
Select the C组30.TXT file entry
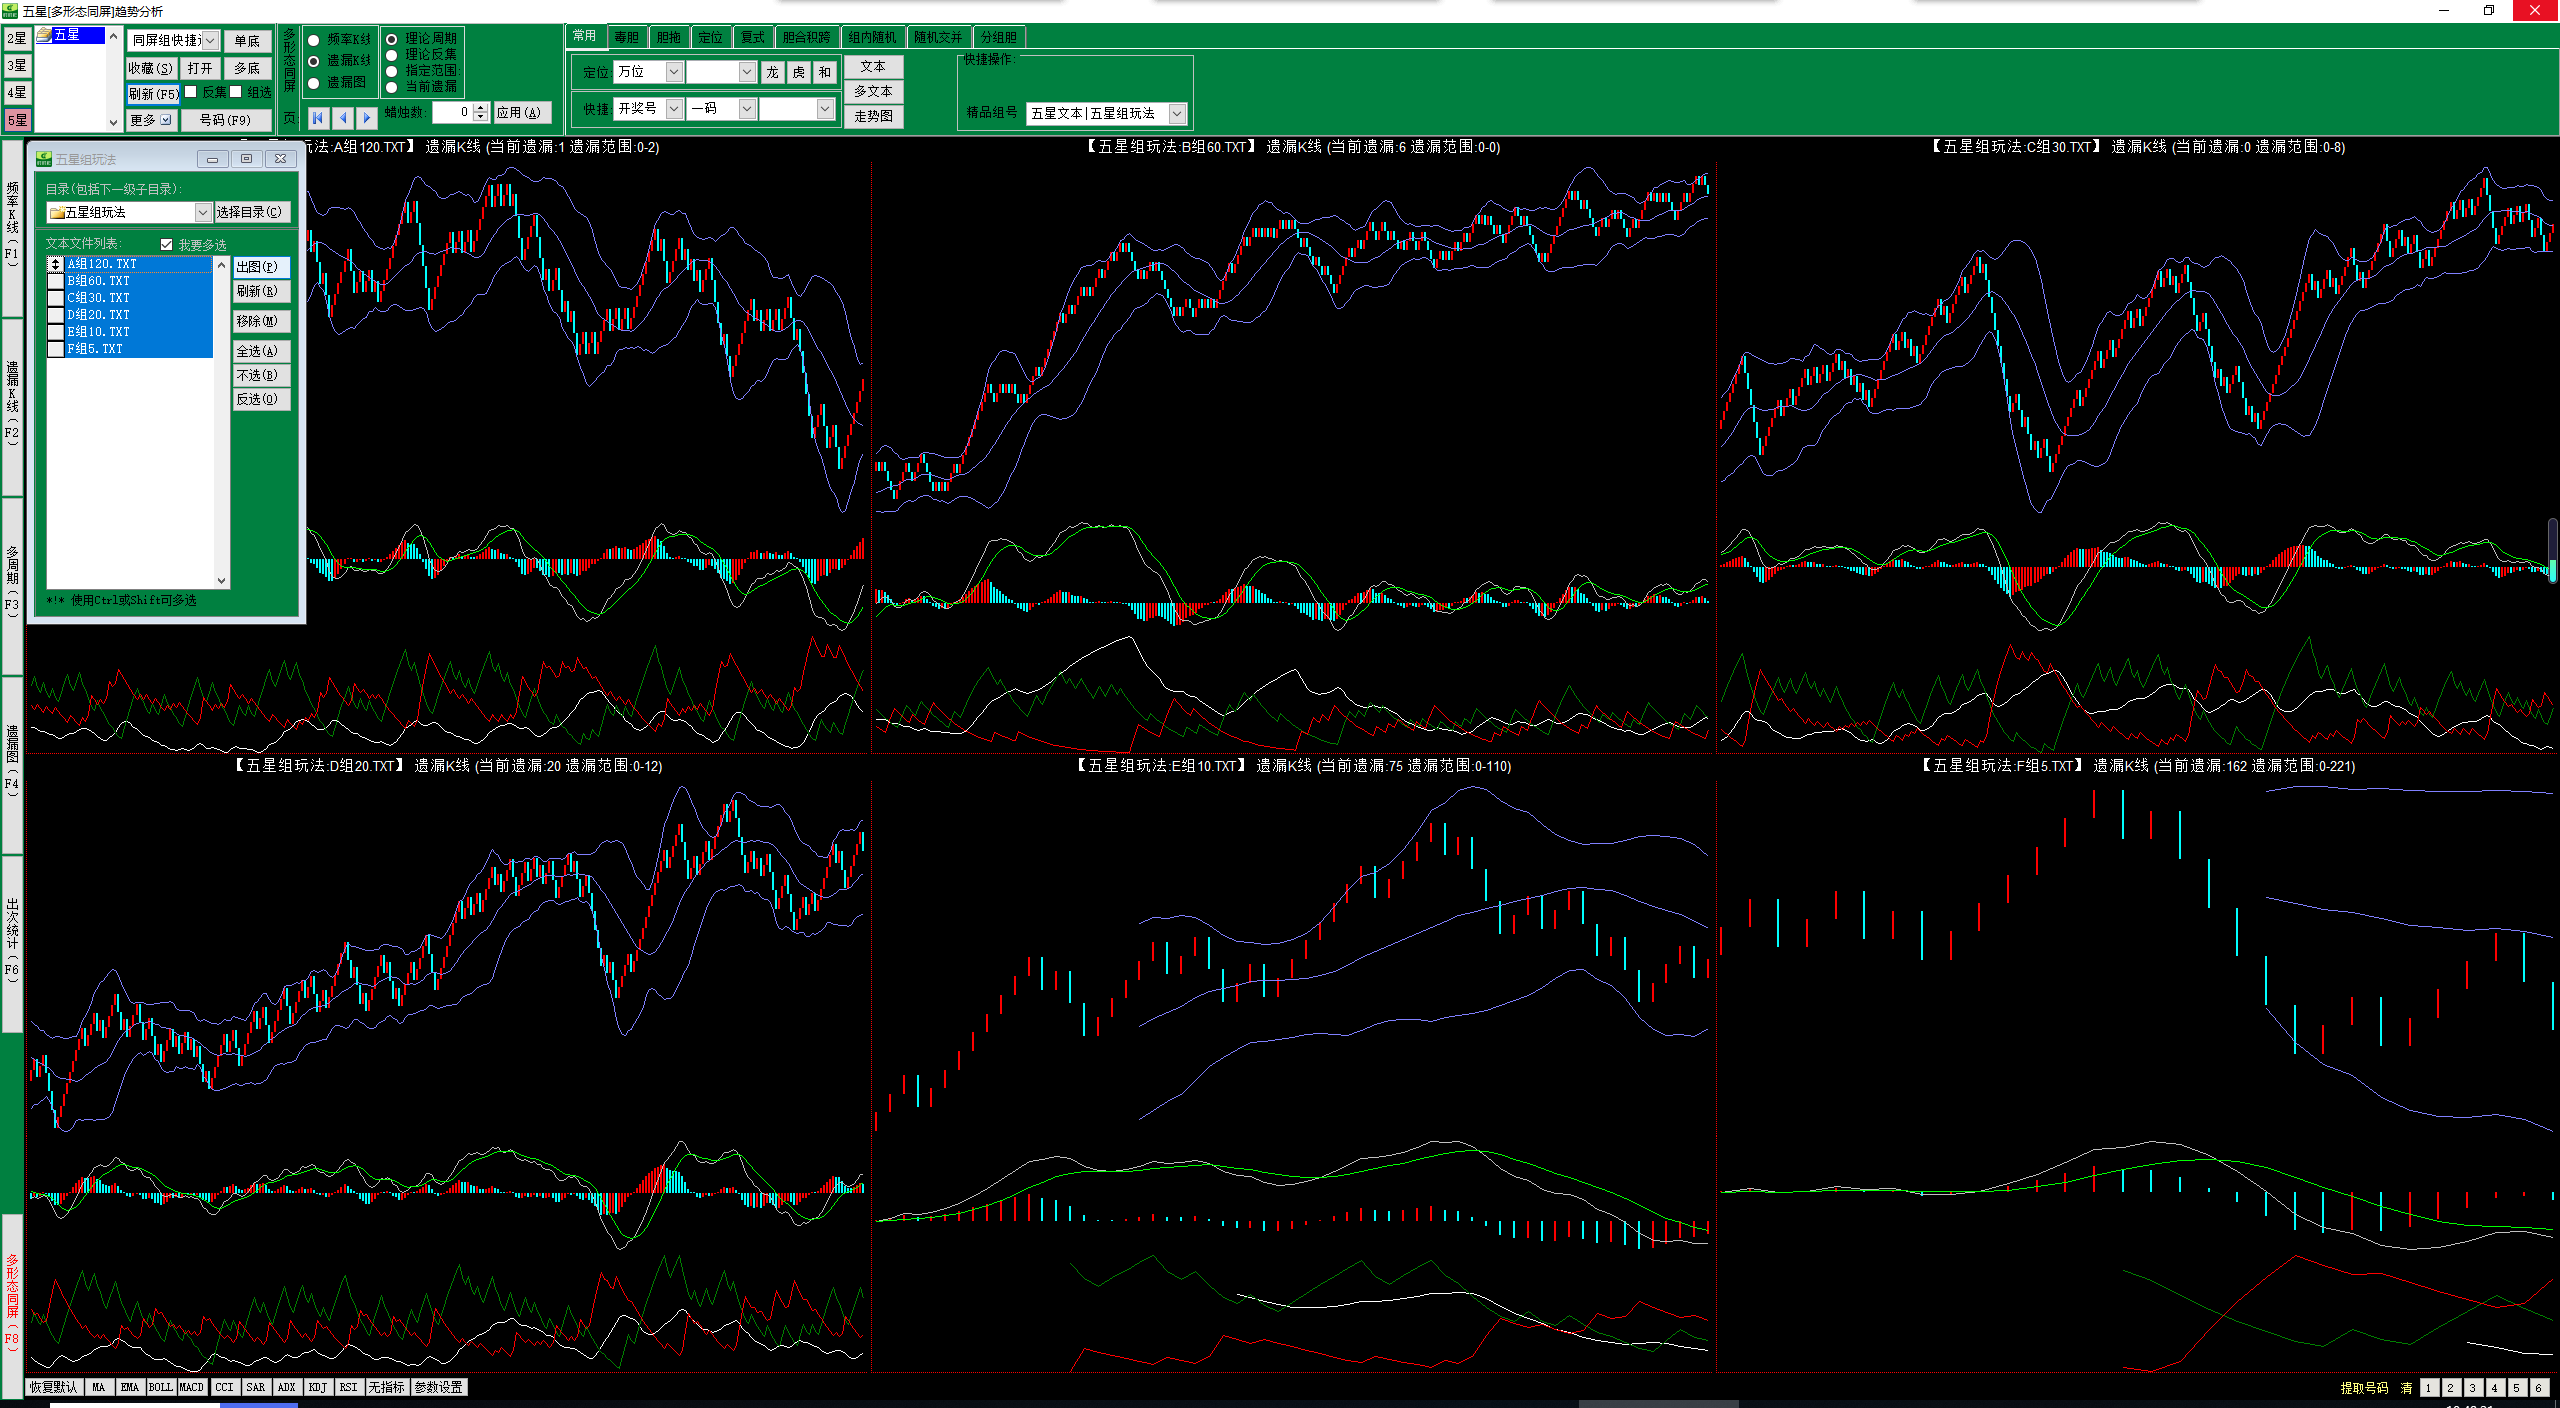click(x=98, y=298)
